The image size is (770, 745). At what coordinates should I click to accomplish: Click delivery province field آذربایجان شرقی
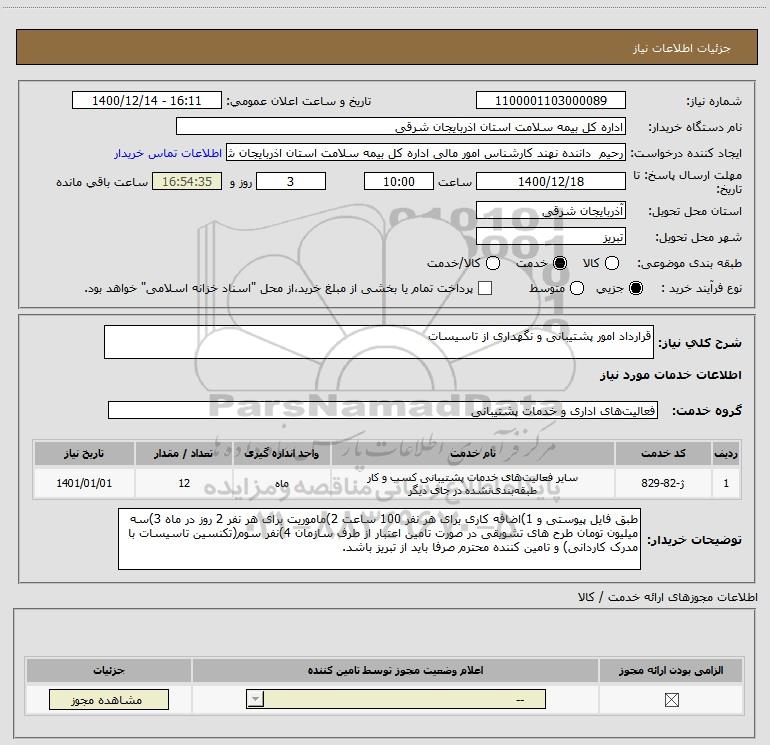(x=550, y=211)
